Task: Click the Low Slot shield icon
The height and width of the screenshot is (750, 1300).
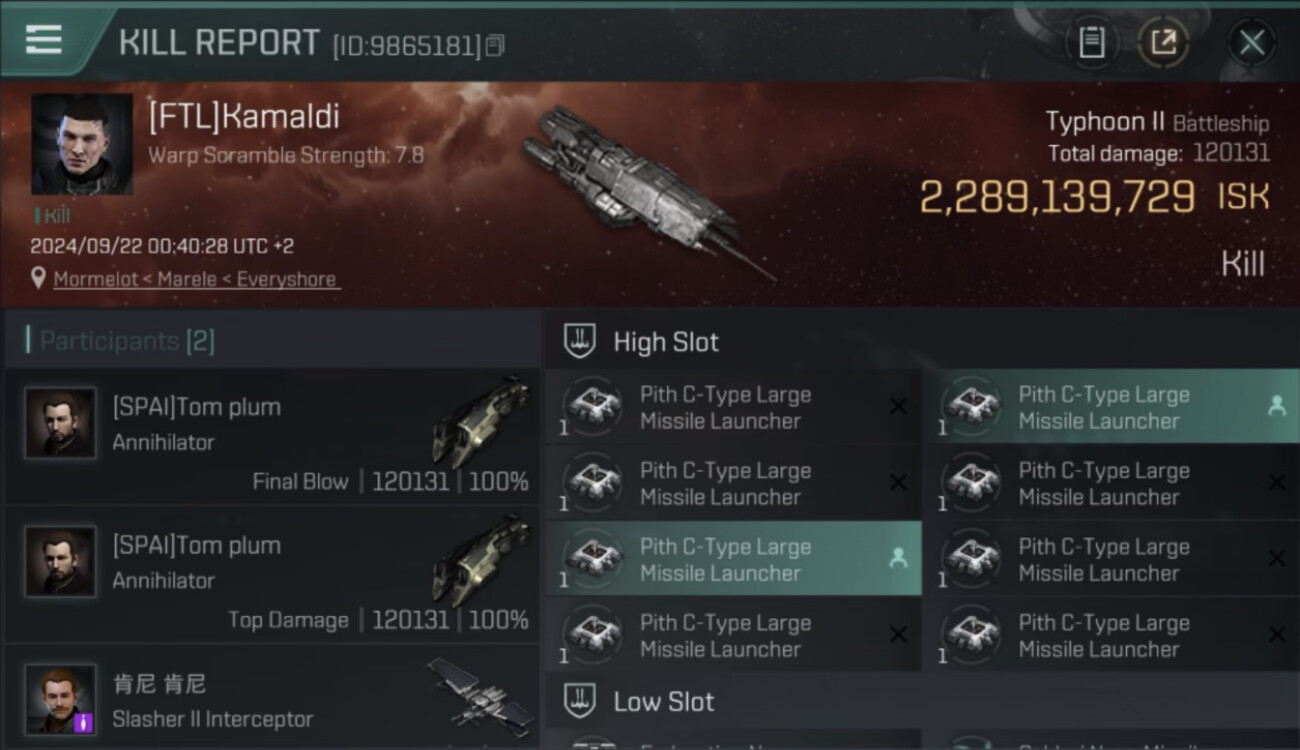Action: 580,701
